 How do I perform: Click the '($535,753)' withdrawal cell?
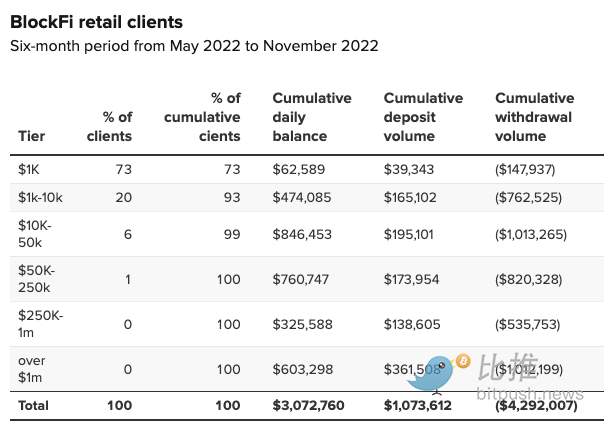point(527,325)
